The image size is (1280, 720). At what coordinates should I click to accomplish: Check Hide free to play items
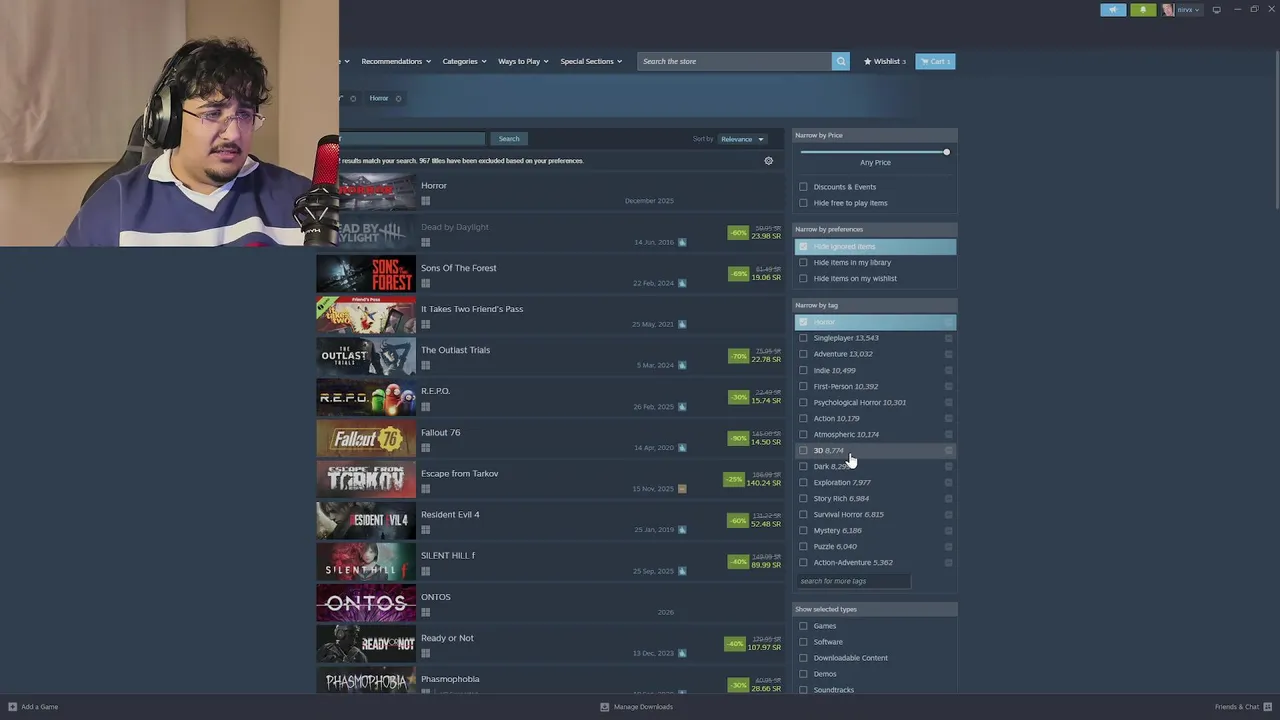tap(803, 203)
